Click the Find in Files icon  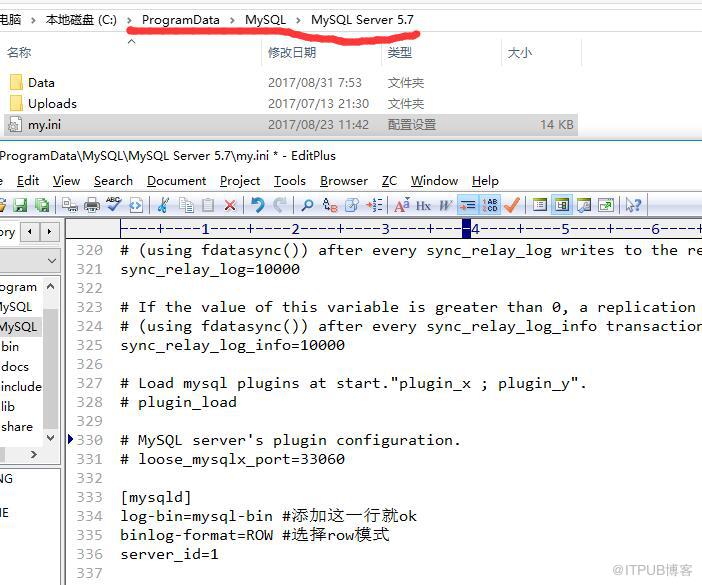tap(352, 205)
